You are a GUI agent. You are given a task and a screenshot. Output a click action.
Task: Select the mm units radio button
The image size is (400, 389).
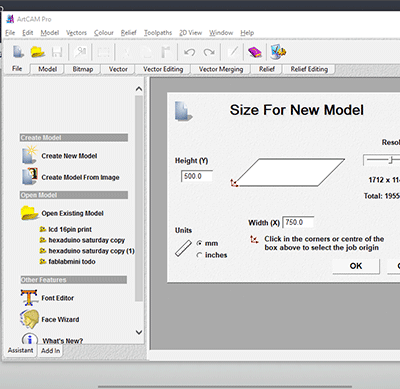[199, 243]
